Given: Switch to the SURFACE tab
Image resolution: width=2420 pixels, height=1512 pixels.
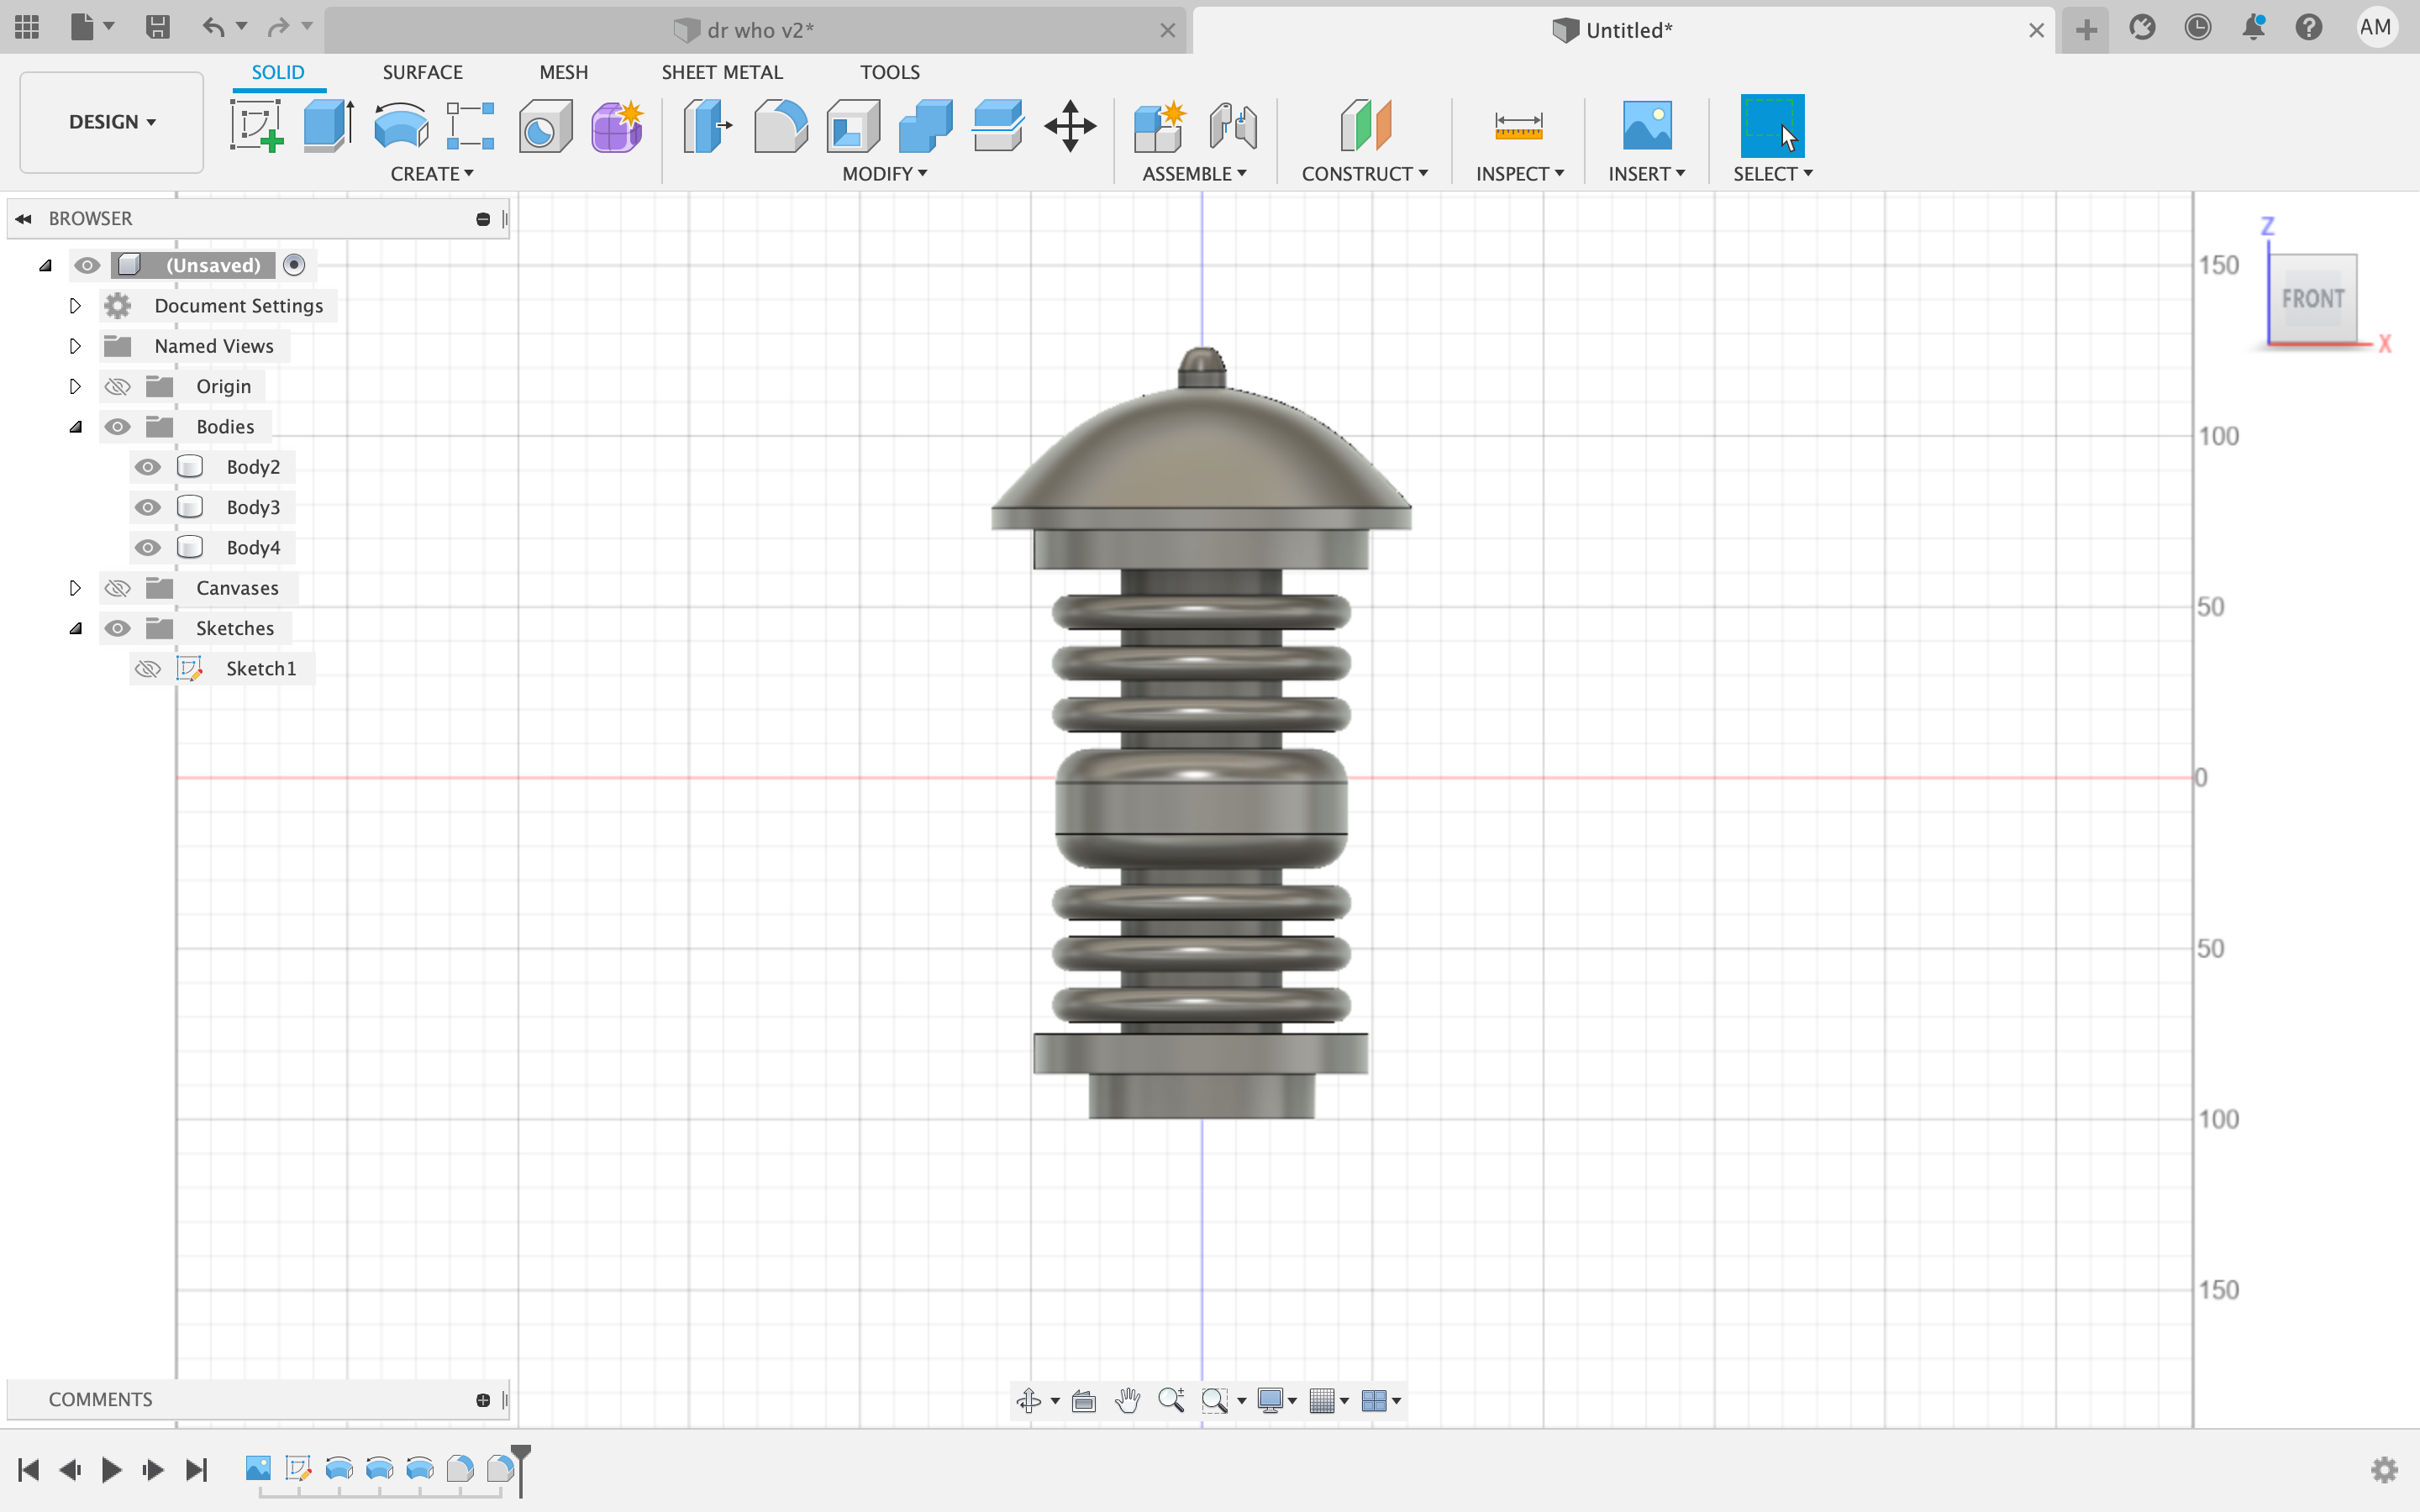Looking at the screenshot, I should [x=422, y=71].
